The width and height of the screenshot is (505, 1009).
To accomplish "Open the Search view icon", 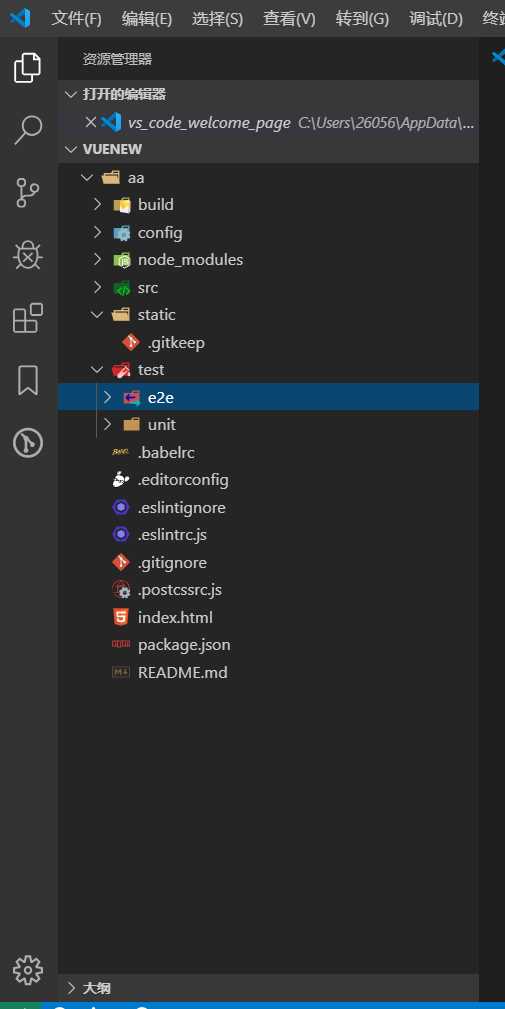I will point(28,130).
